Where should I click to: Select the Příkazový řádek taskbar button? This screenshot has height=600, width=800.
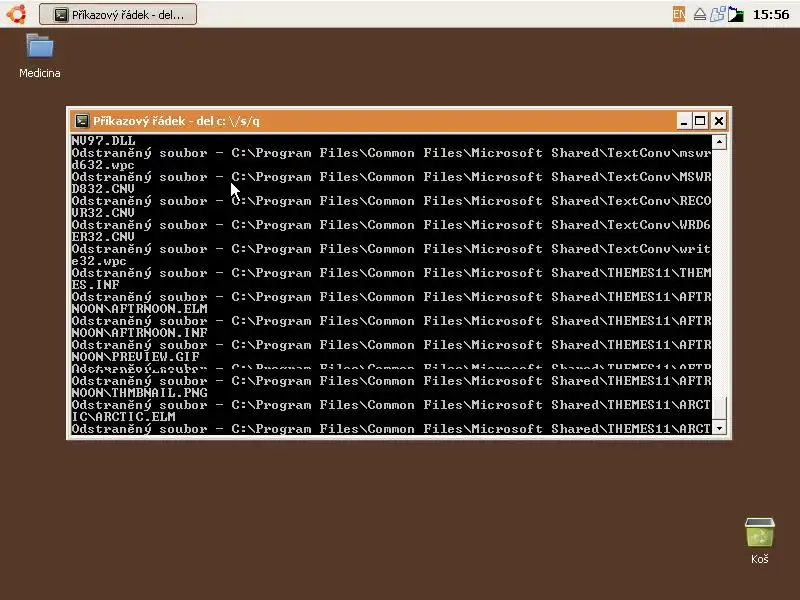point(118,14)
